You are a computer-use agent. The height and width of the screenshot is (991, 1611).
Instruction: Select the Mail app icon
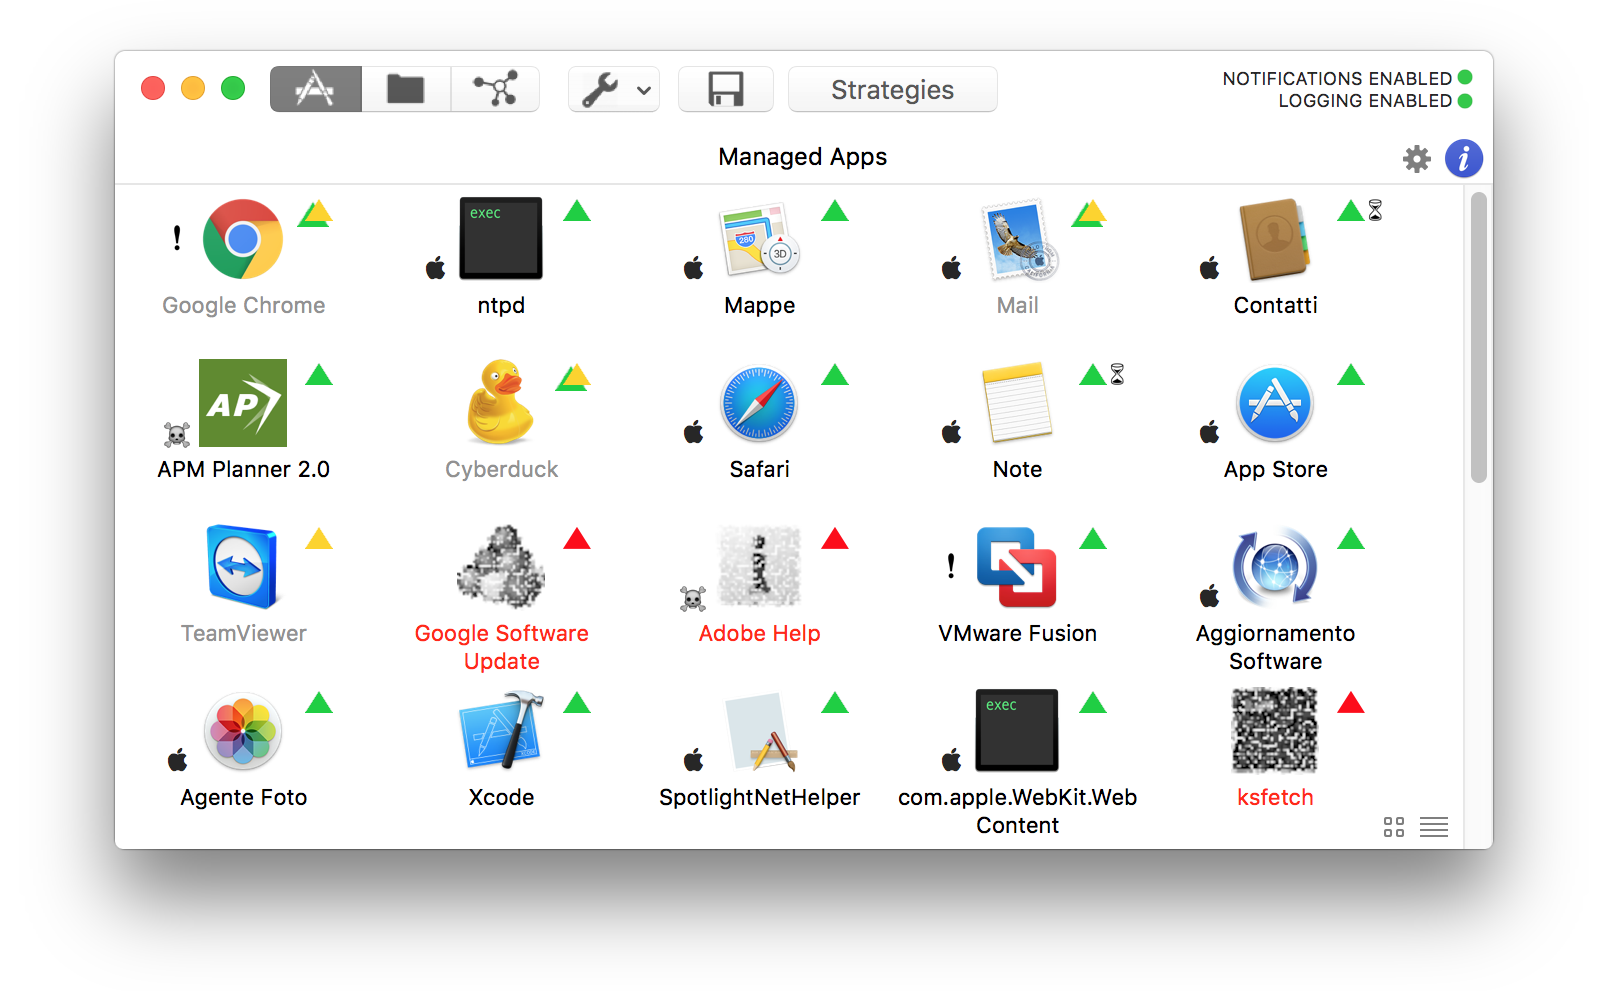(1019, 239)
